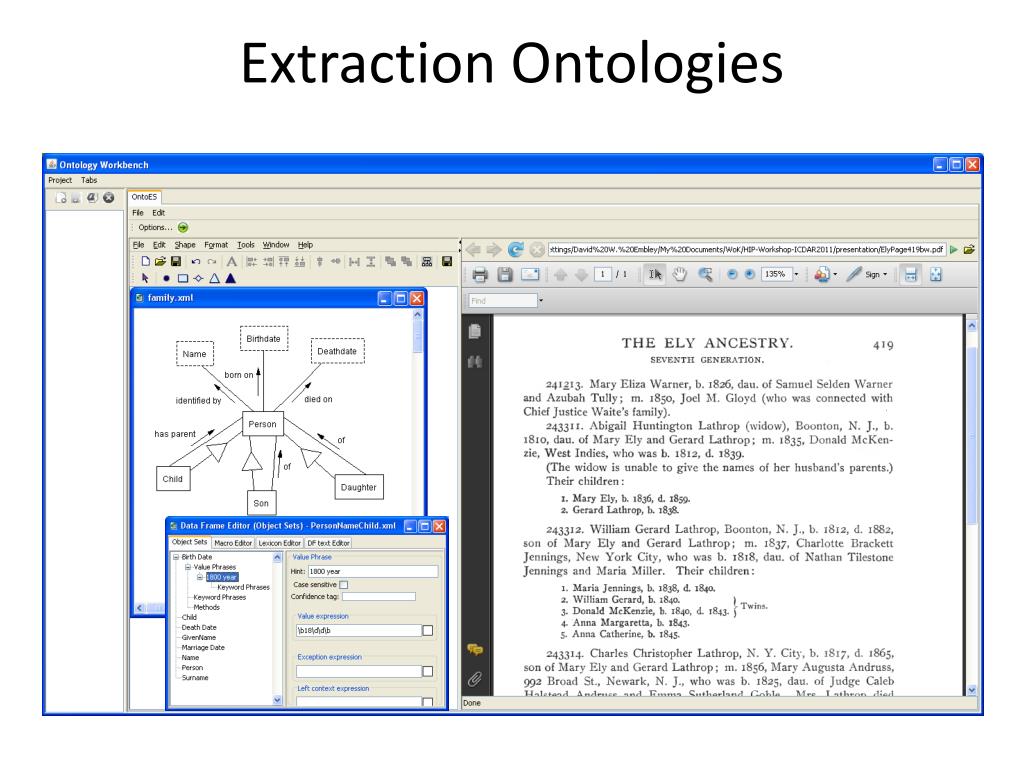This screenshot has height=768, width=1024.
Task: Click the object sets tree scroll-down arrow
Action: pyautogui.click(x=277, y=699)
